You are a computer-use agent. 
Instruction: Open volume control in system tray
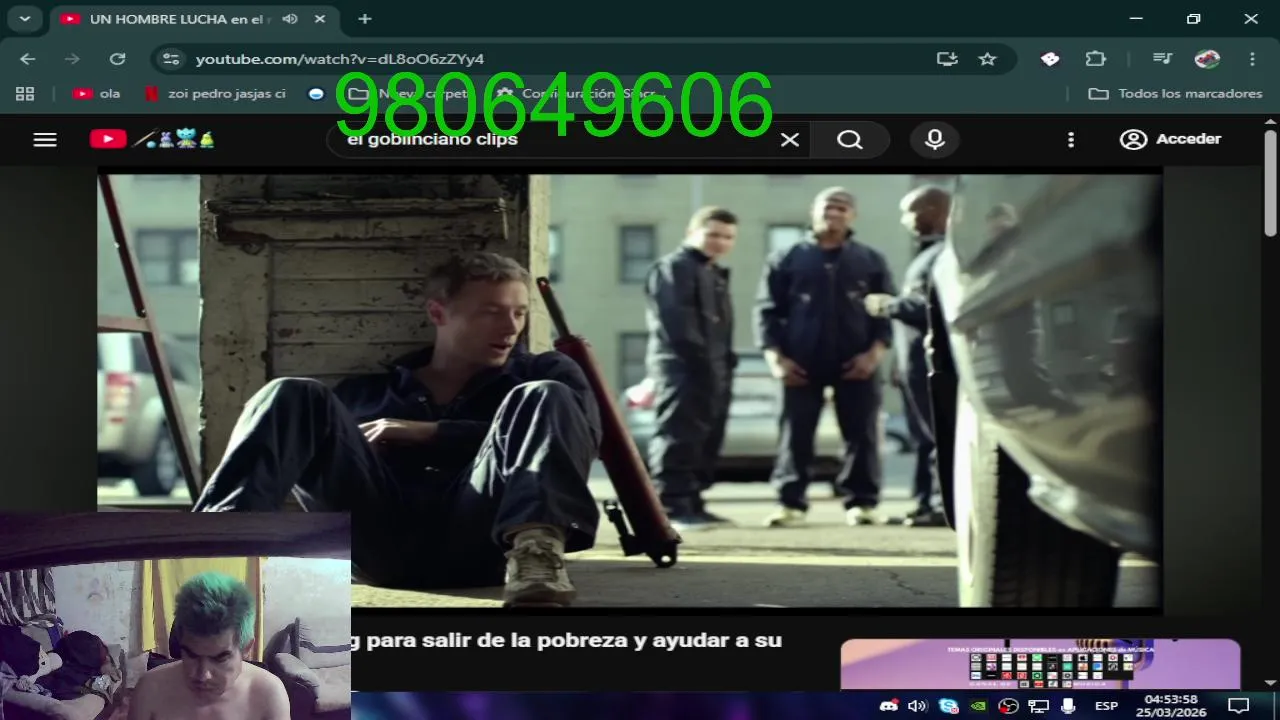(x=917, y=706)
